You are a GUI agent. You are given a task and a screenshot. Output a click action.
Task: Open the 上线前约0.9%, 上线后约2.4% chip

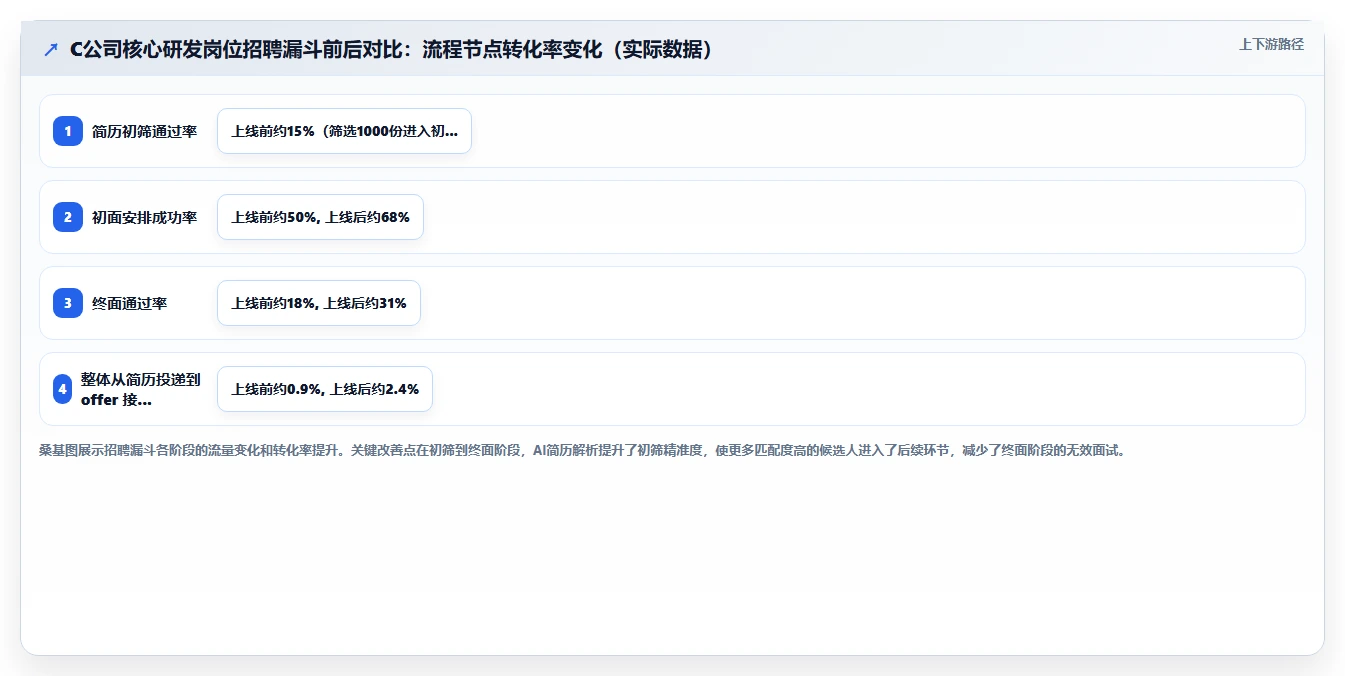pos(325,389)
